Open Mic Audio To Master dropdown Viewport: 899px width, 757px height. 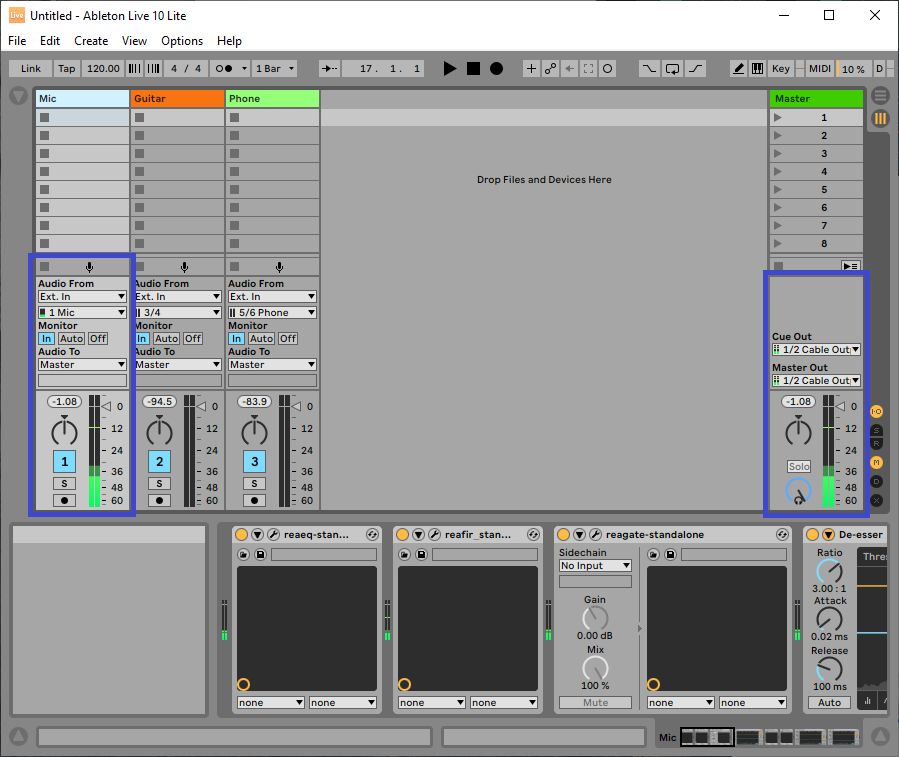[83, 365]
